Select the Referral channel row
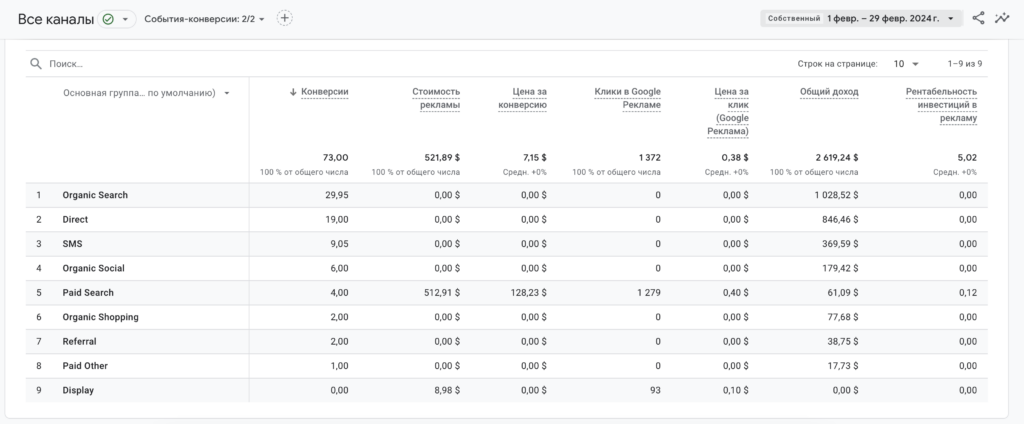 click(507, 341)
